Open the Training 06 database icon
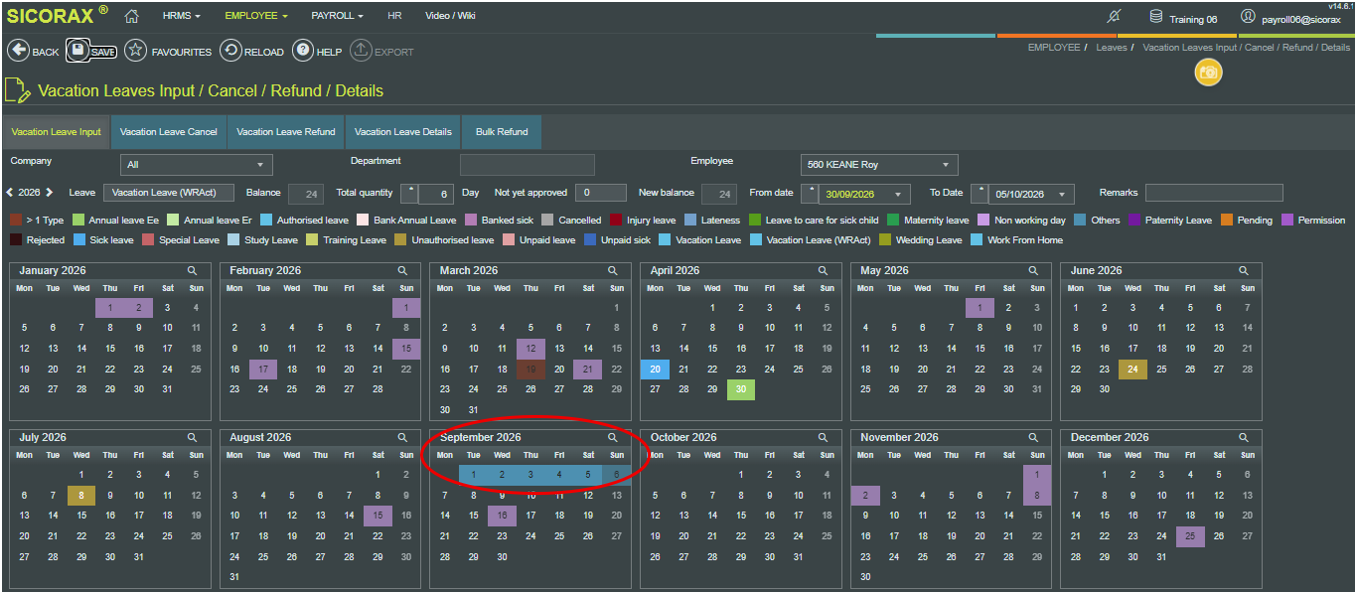The image size is (1357, 592). [x=1156, y=17]
